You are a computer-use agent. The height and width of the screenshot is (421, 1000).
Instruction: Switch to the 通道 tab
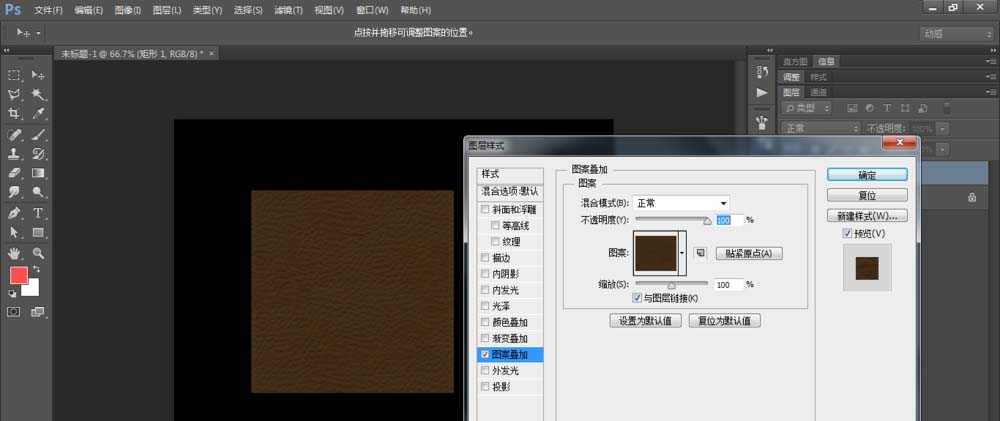click(818, 92)
